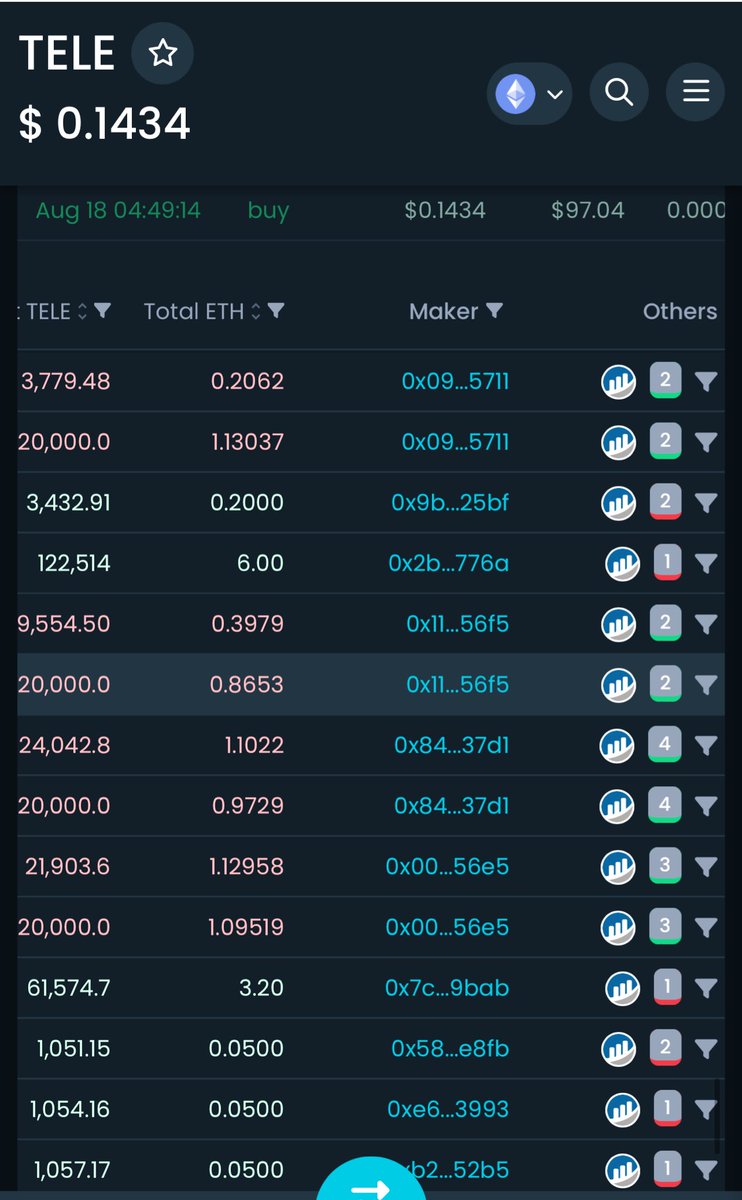Click the $97.04 trade value
This screenshot has height=1200, width=742.
point(588,210)
